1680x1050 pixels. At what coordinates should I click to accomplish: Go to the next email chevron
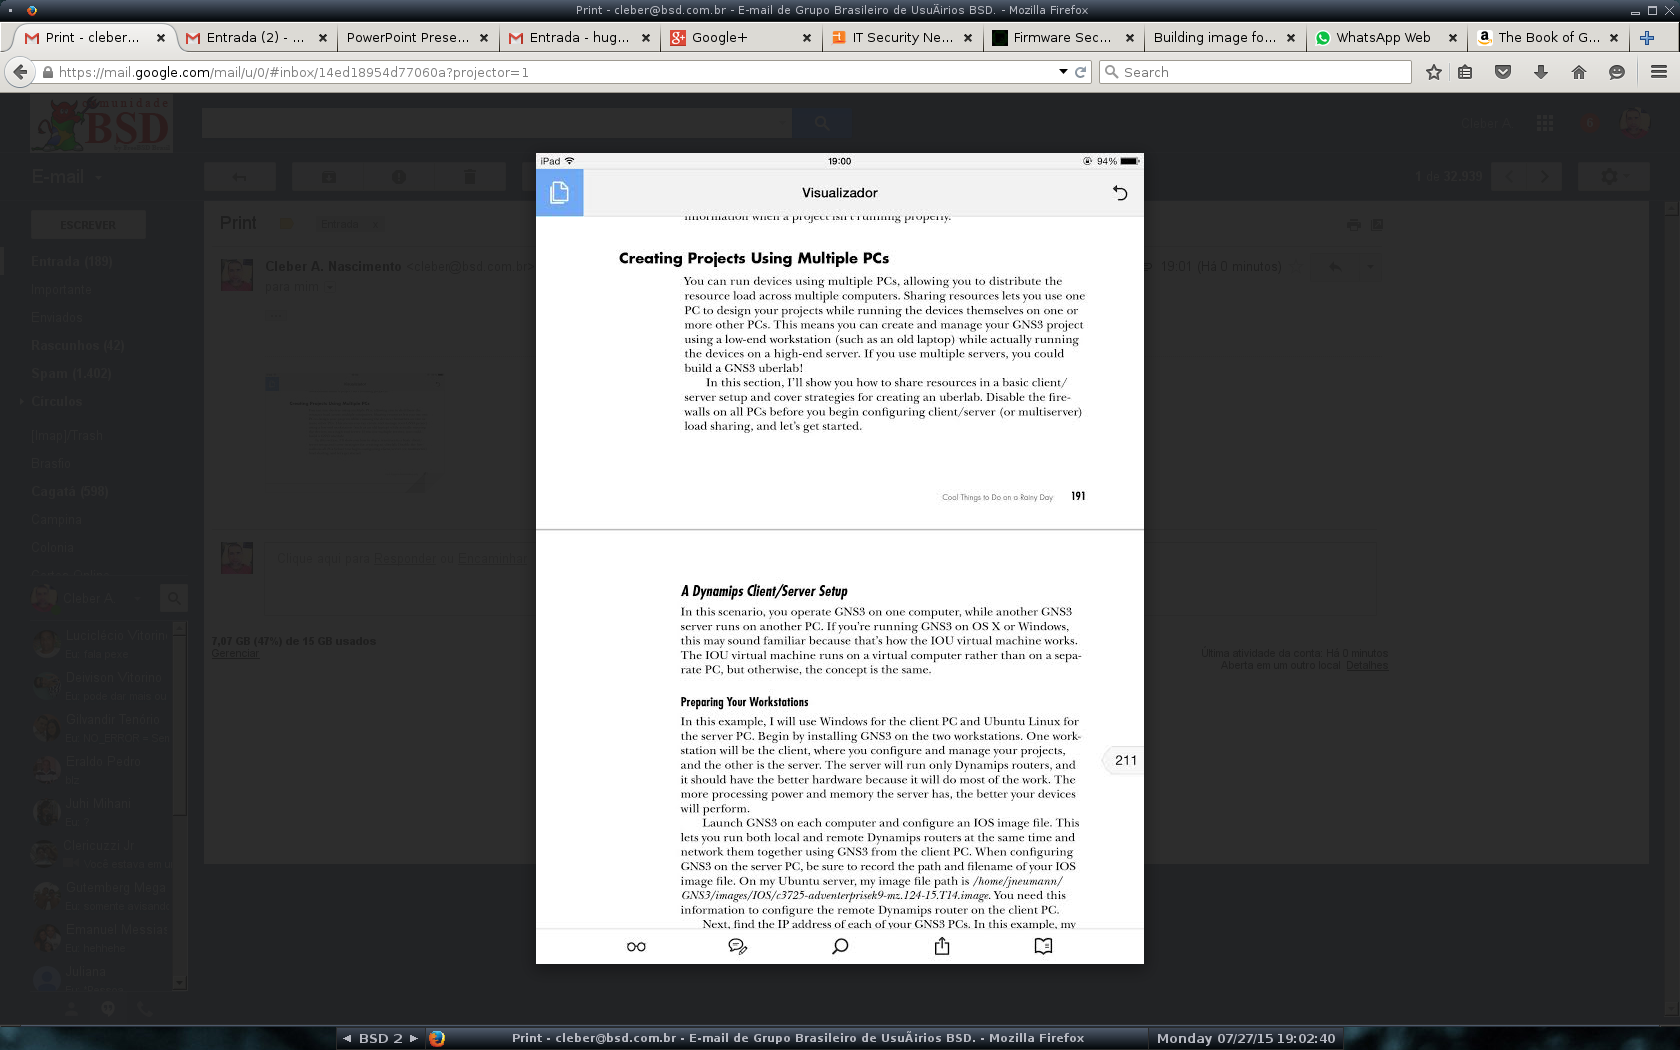(x=1544, y=177)
